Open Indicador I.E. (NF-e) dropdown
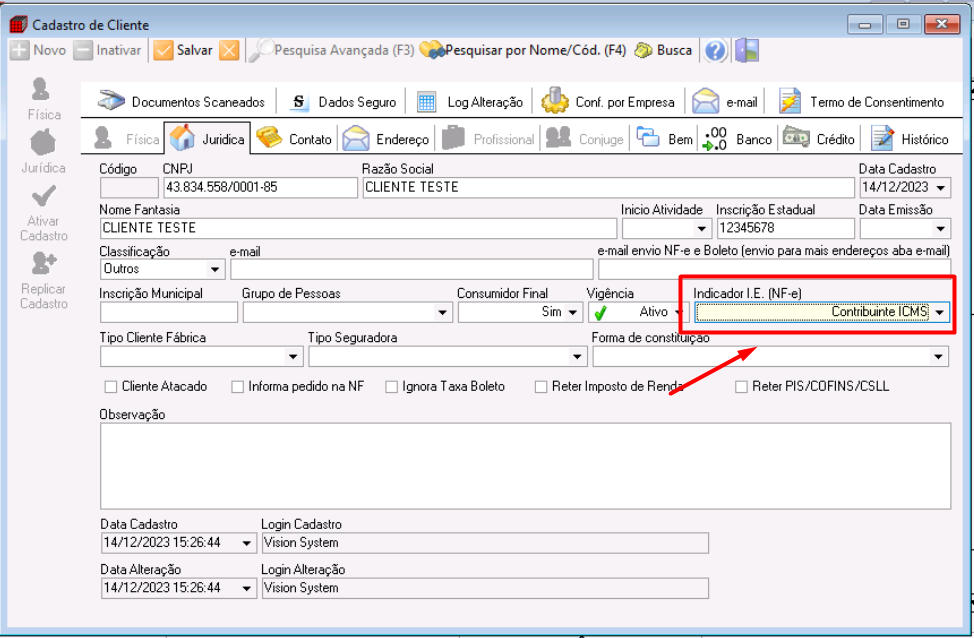The width and height of the screenshot is (974, 638). point(940,312)
